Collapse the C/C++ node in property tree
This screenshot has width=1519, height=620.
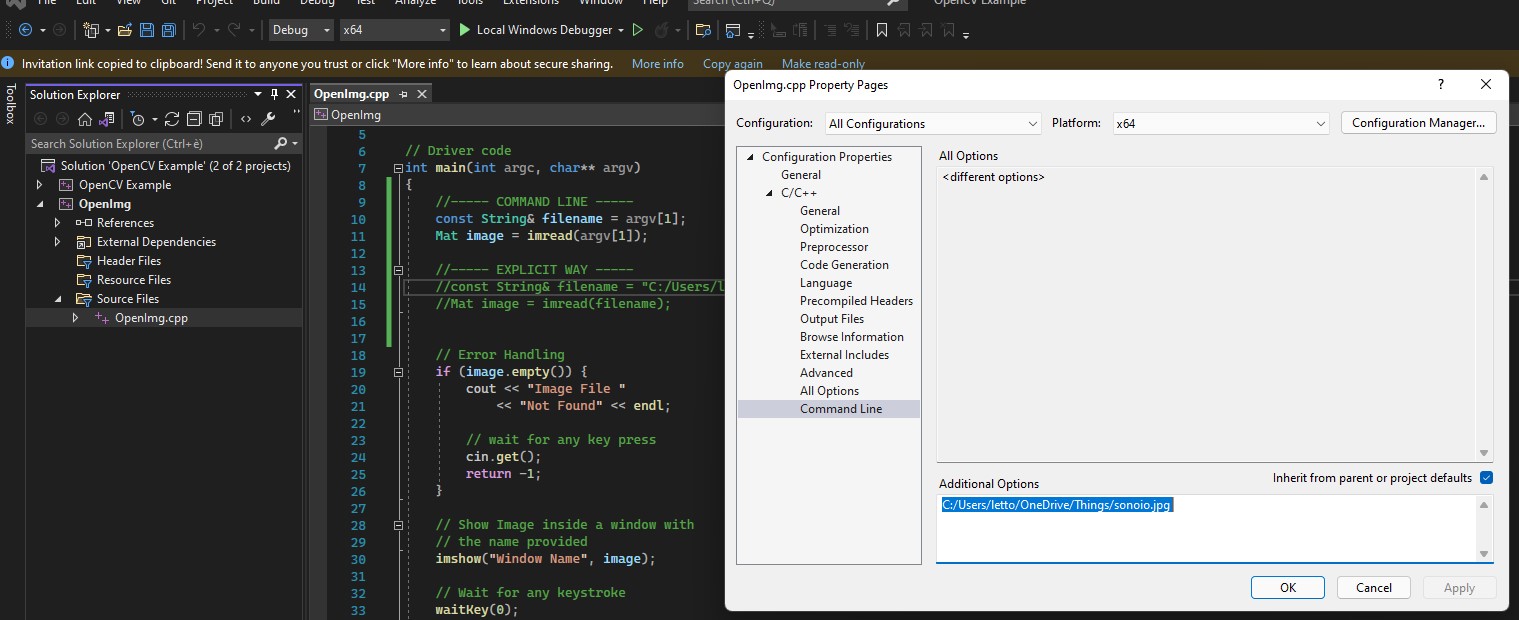click(x=769, y=193)
